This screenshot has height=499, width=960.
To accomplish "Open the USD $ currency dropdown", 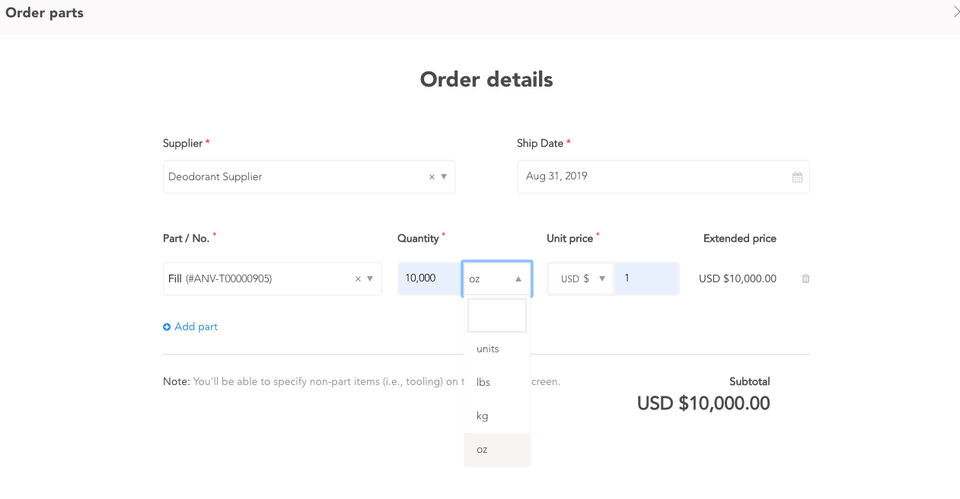I will coord(581,279).
